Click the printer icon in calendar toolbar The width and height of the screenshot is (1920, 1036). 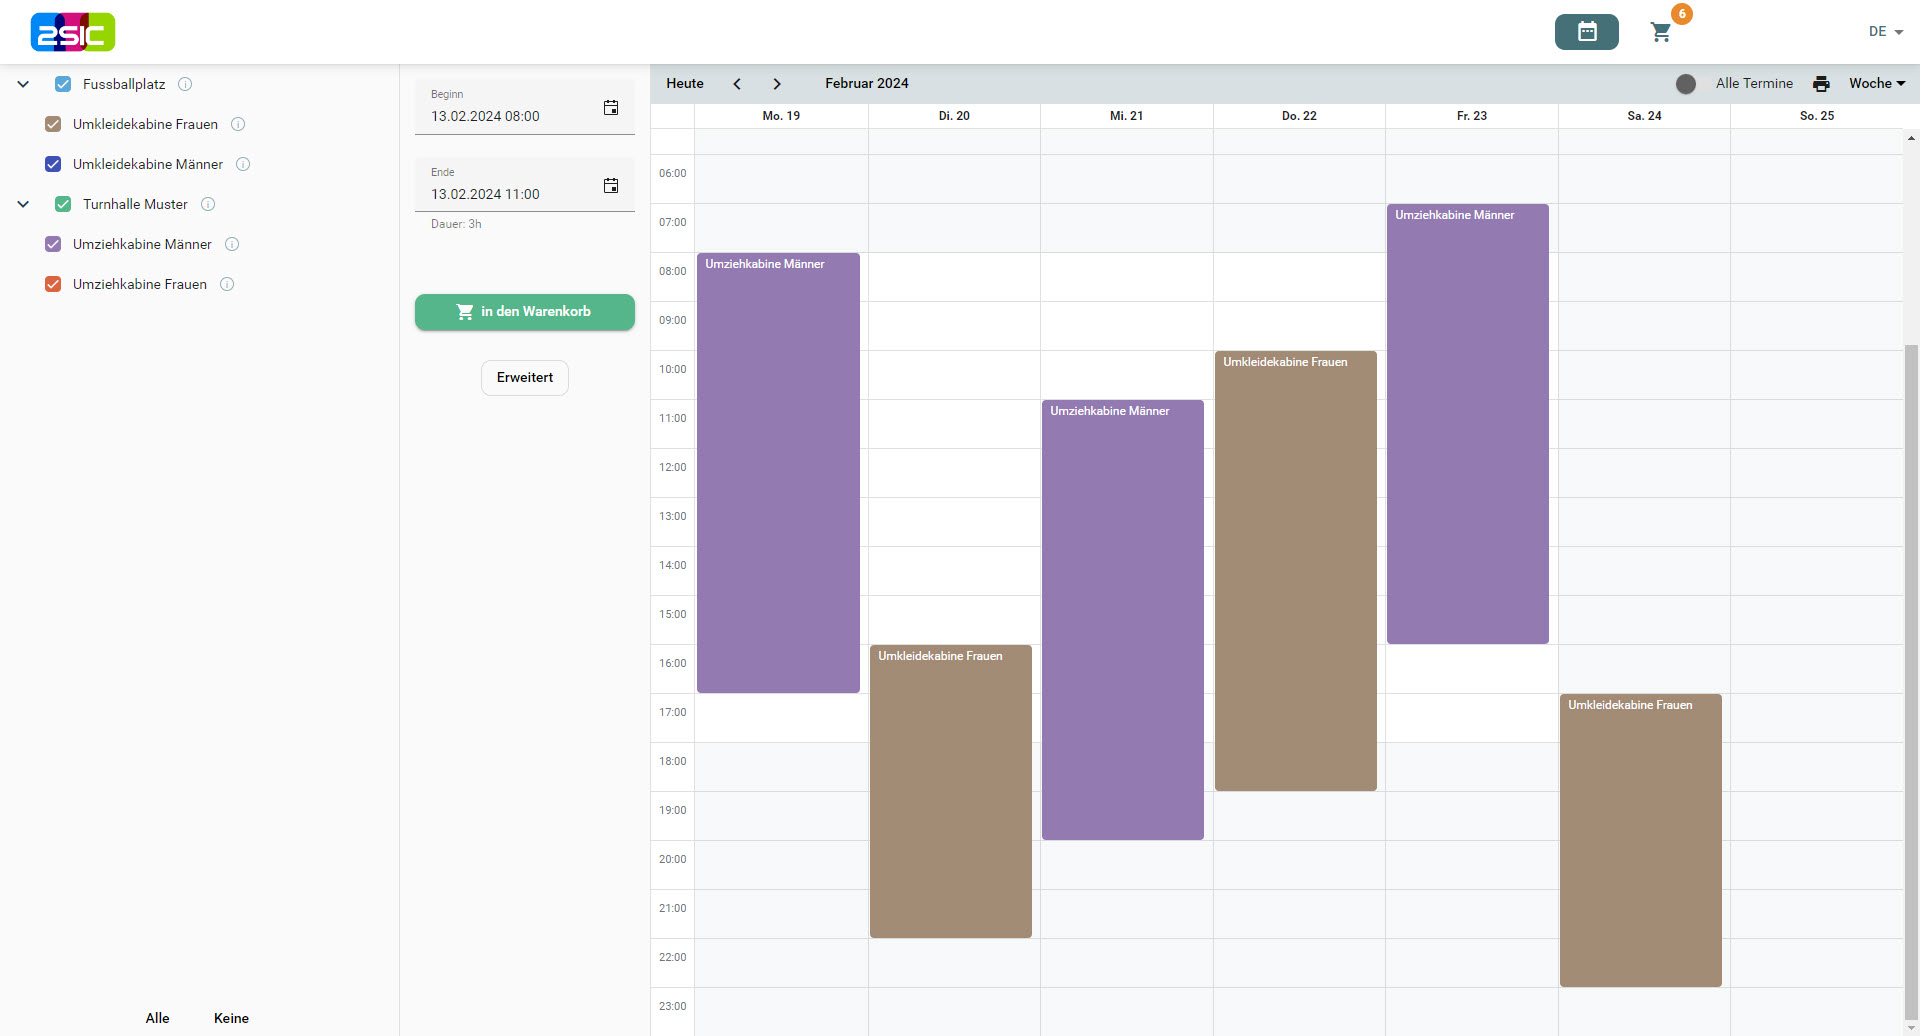[1821, 84]
